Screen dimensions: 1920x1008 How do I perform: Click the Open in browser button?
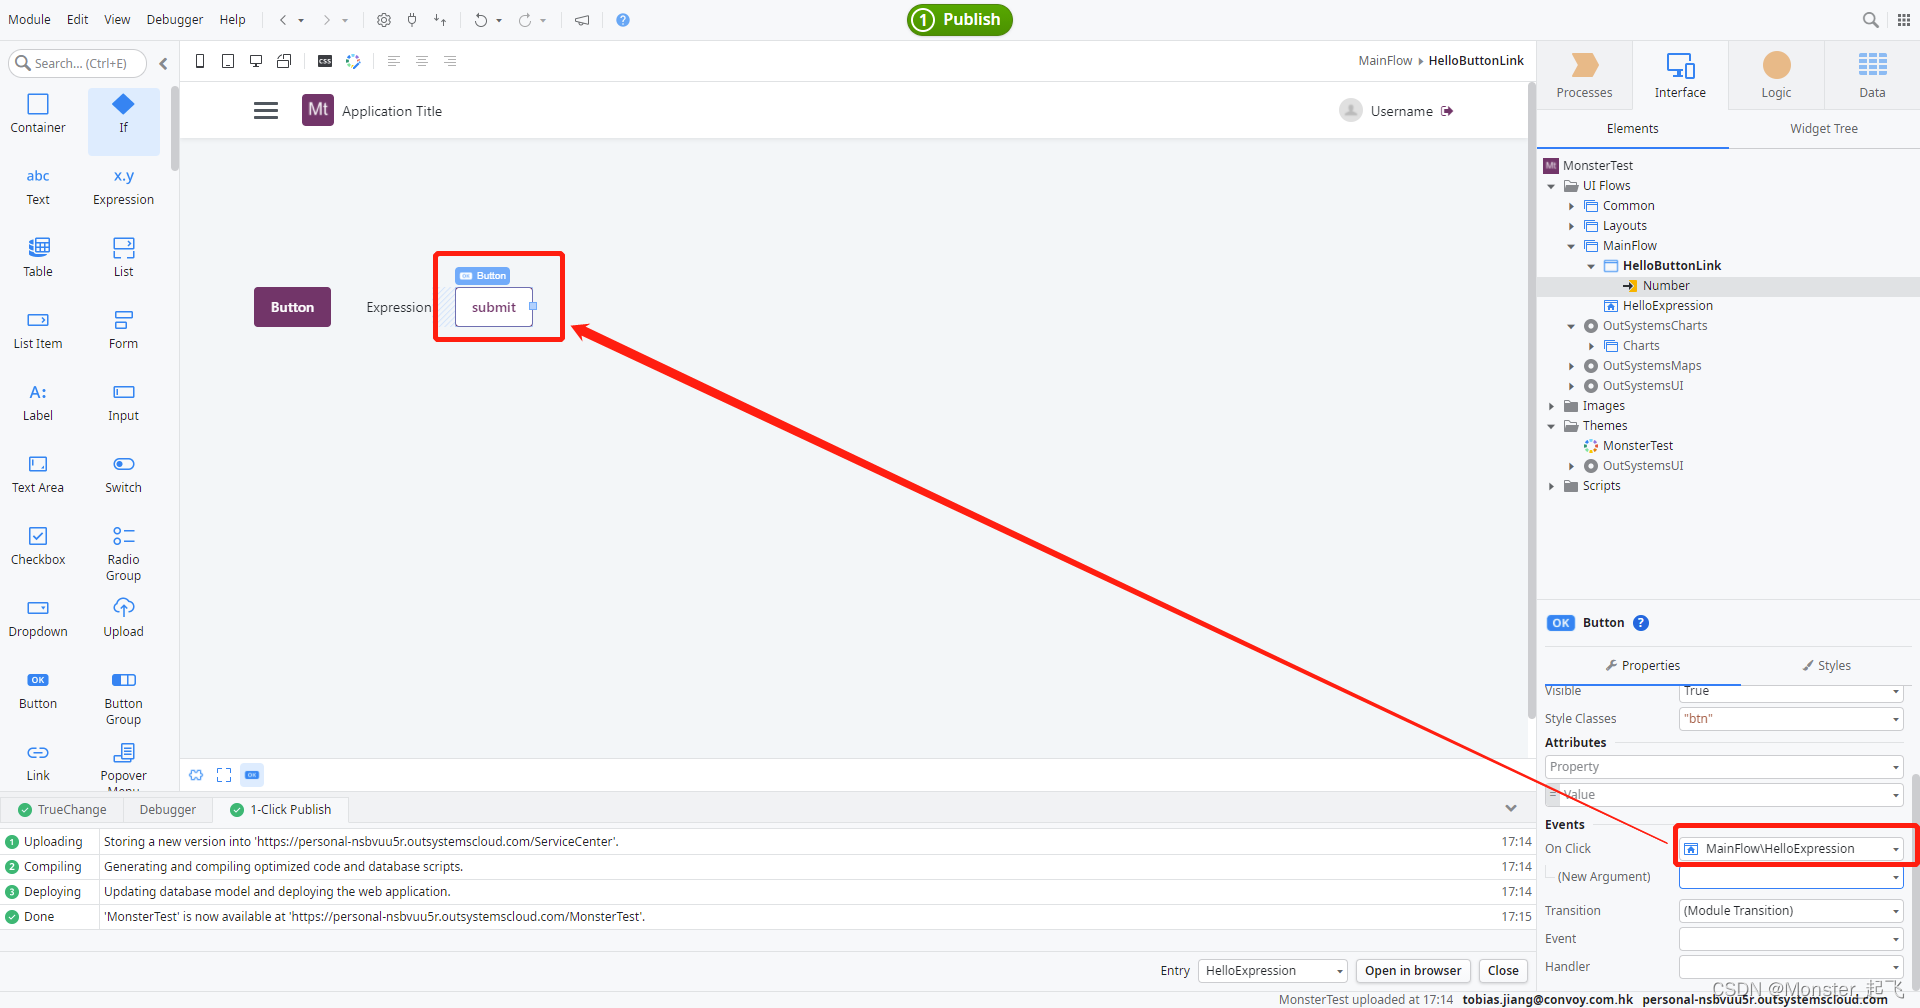[1413, 971]
